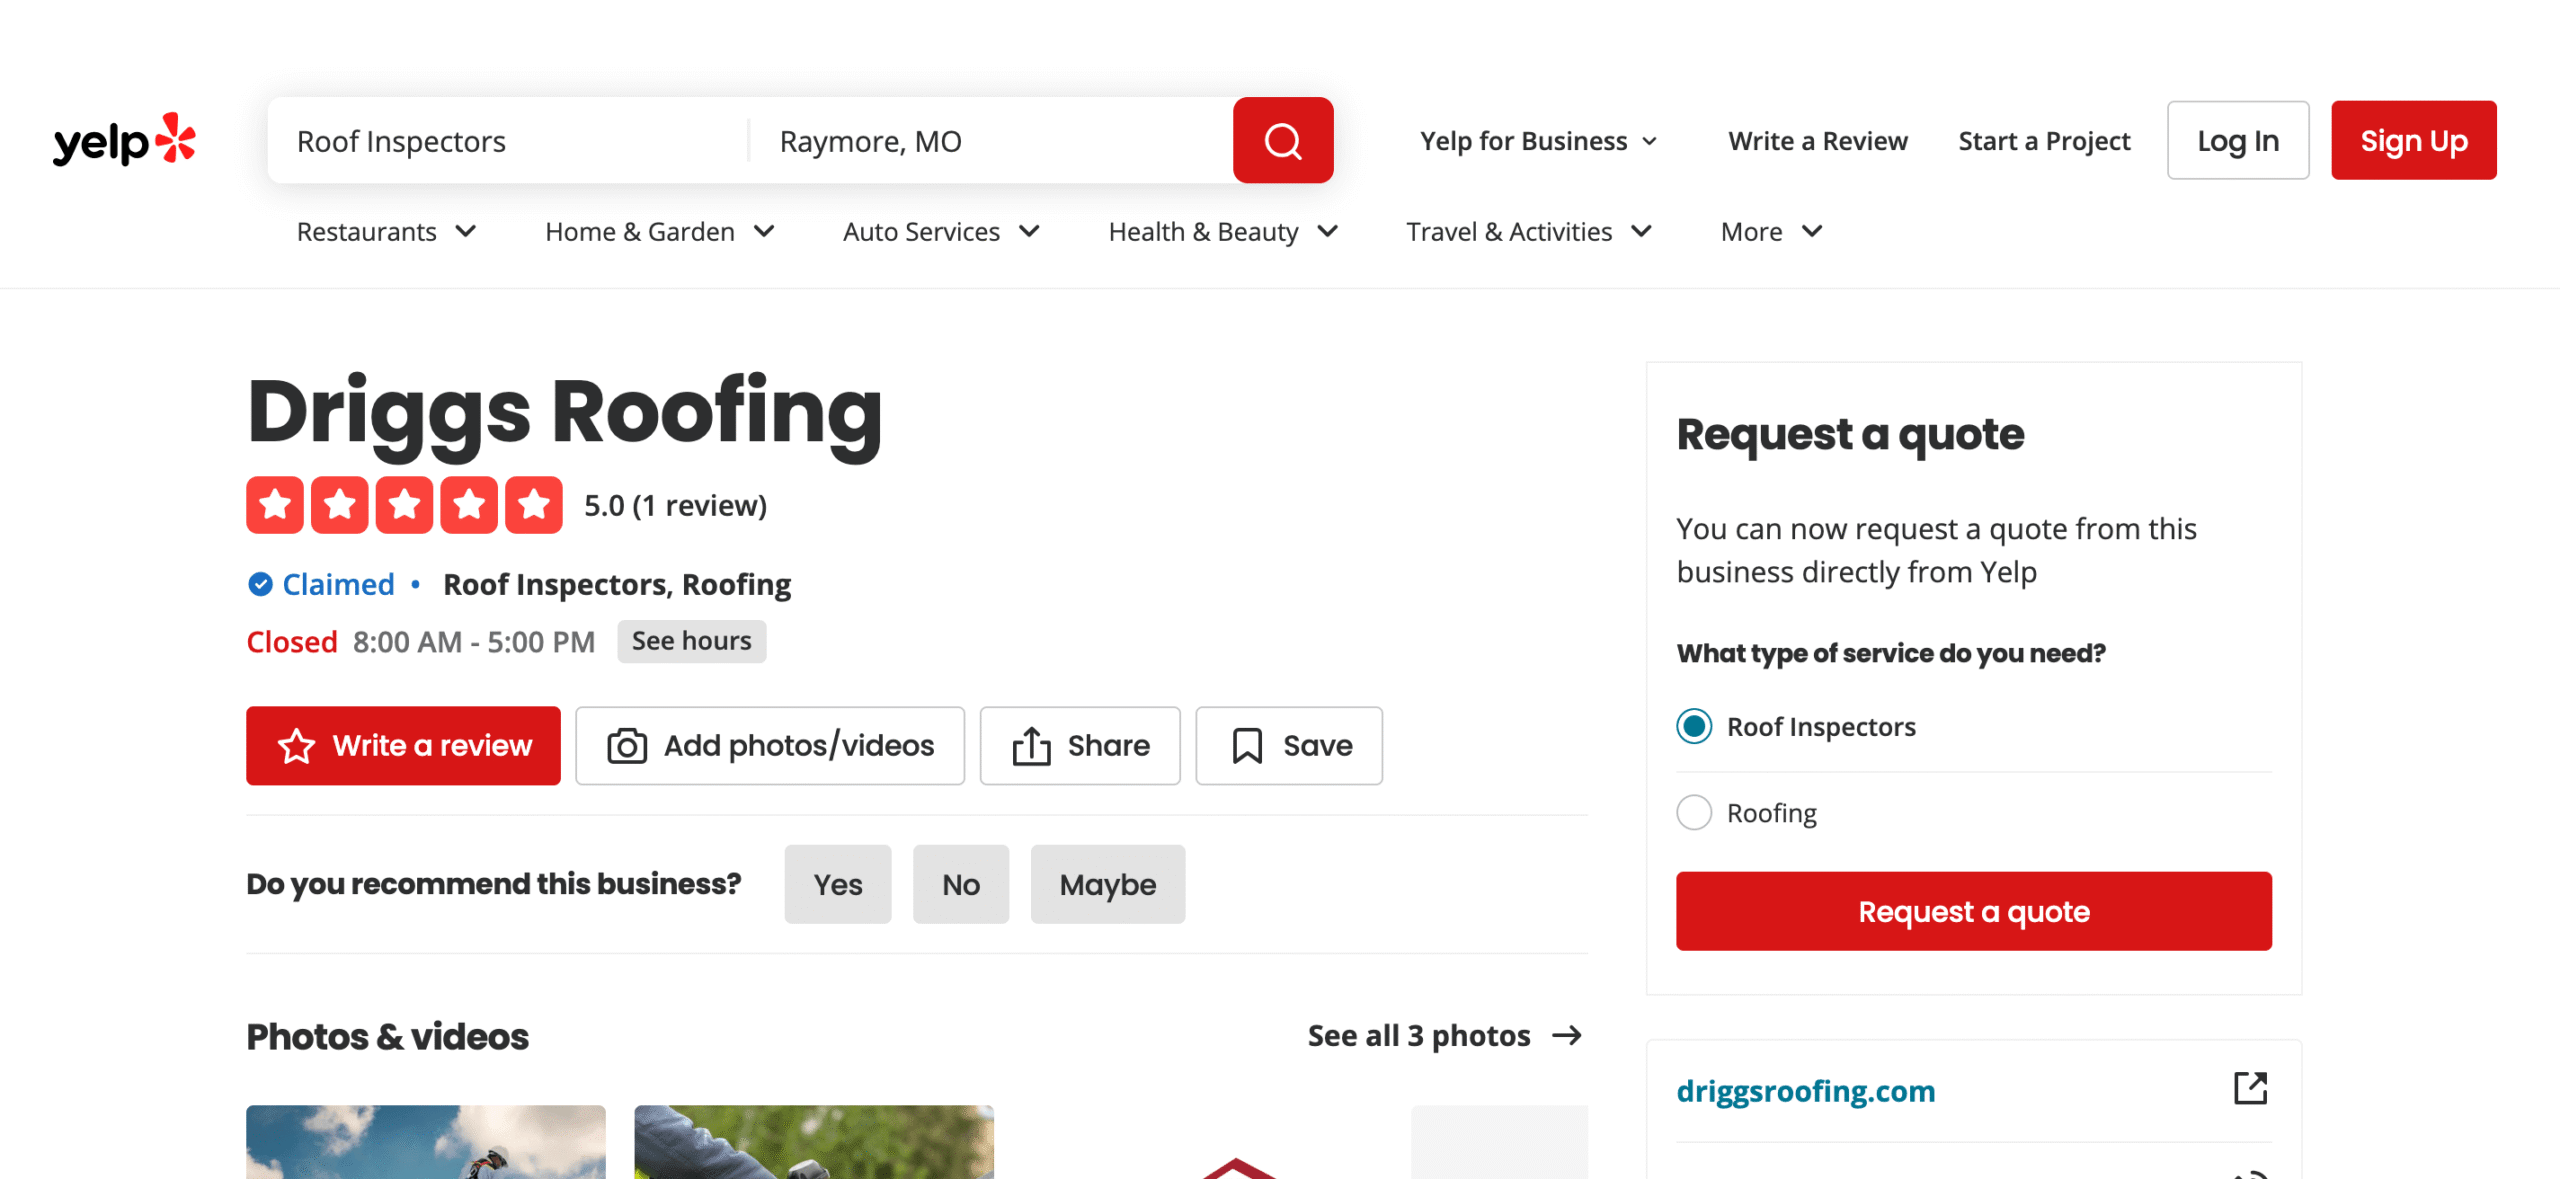Click the five-star rating display
Image resolution: width=2560 pixels, height=1179 pixels.
[x=404, y=505]
